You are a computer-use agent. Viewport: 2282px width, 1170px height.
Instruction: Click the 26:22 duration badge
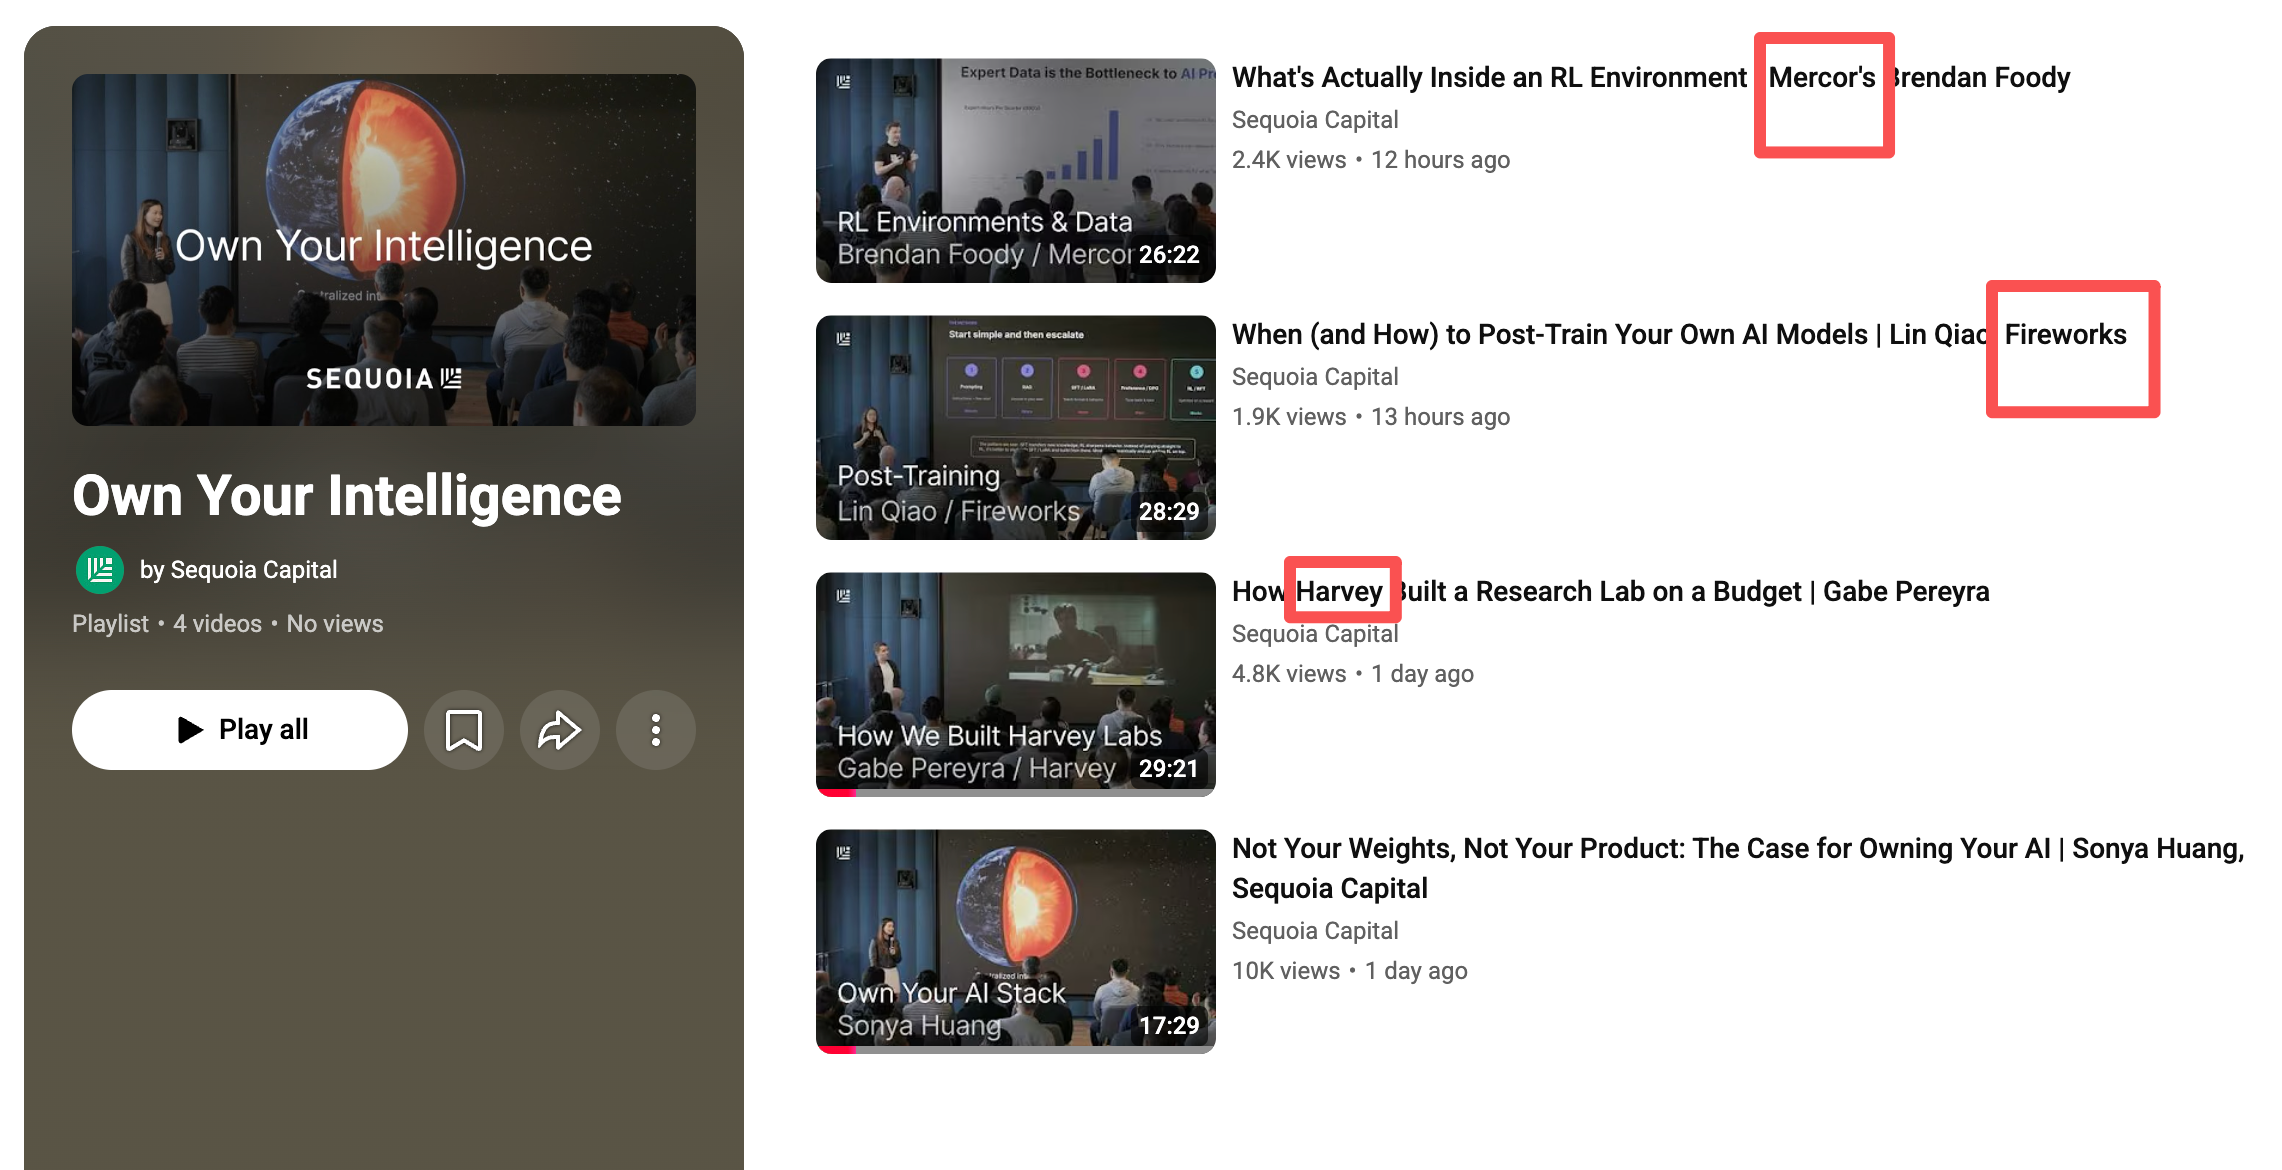click(1169, 255)
